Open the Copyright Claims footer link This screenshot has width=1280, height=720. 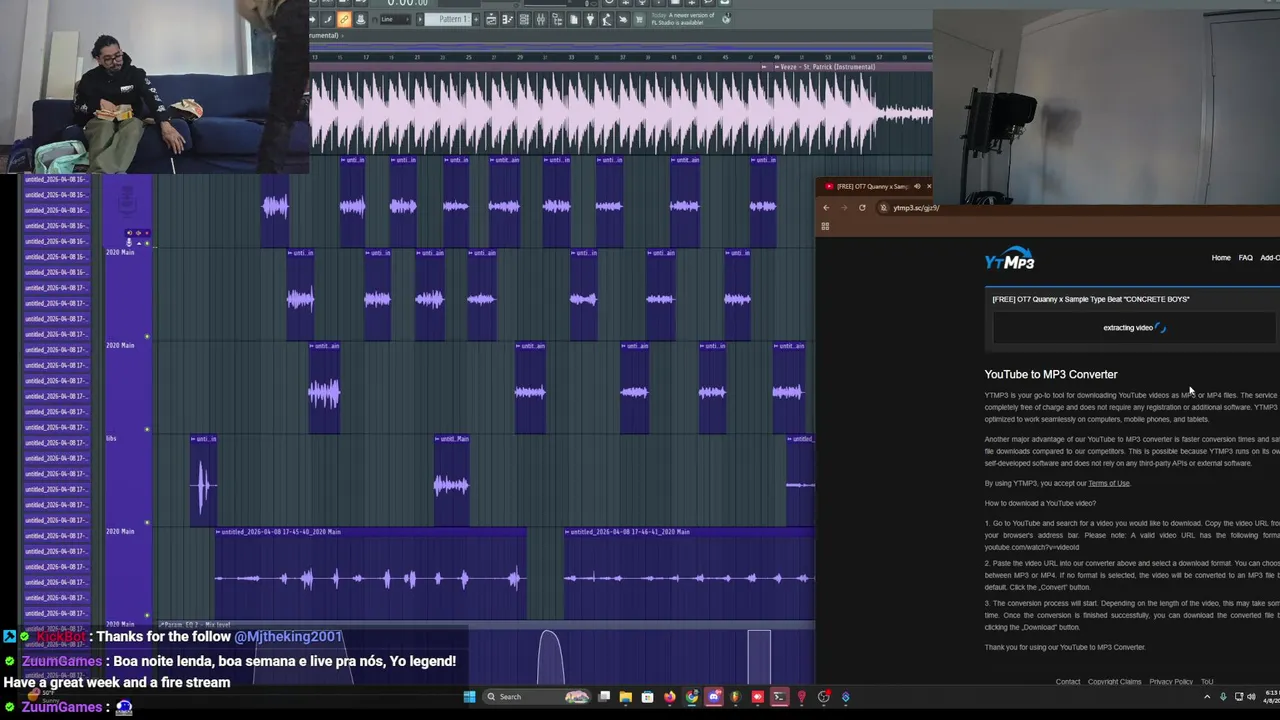click(x=1114, y=682)
